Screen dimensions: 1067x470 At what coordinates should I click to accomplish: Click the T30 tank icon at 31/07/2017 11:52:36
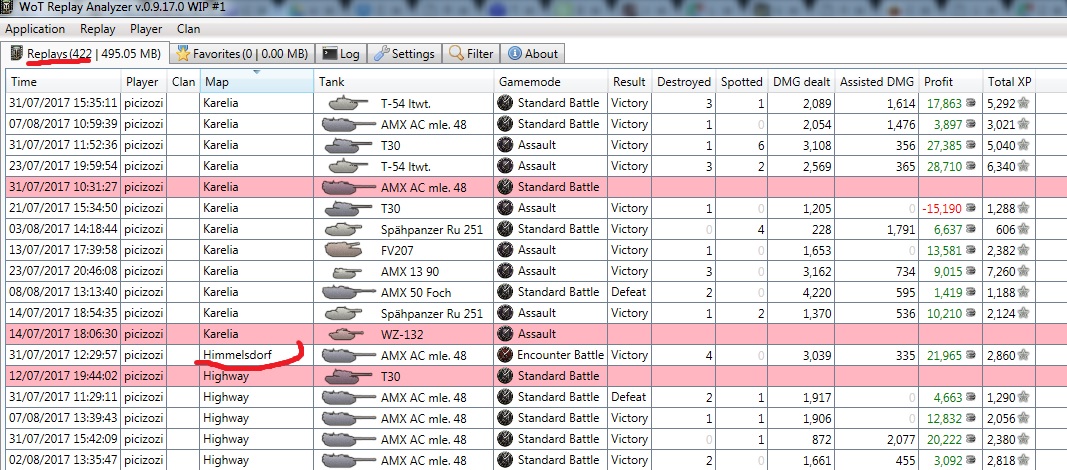click(x=348, y=146)
